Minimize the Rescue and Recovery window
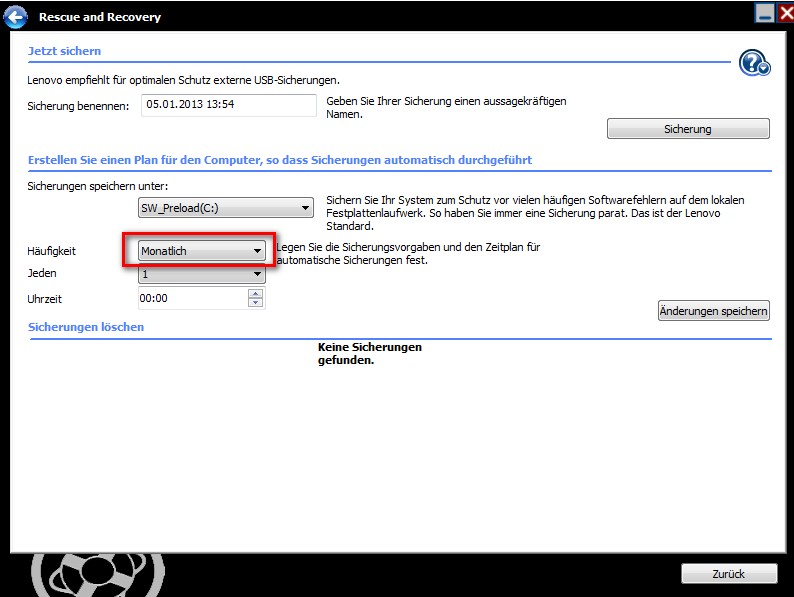 (x=765, y=13)
